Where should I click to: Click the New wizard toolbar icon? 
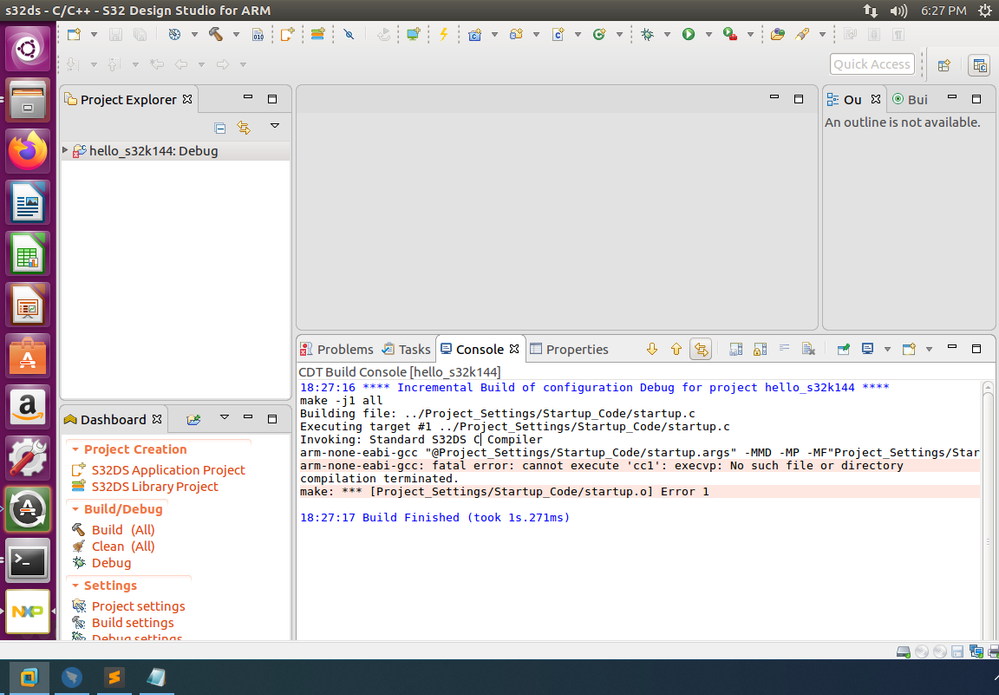tap(75, 34)
